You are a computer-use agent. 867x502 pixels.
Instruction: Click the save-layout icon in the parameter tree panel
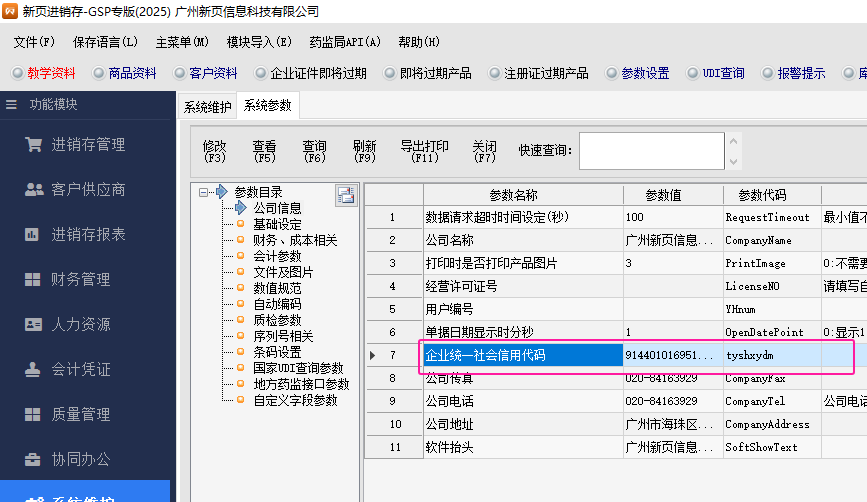(345, 195)
